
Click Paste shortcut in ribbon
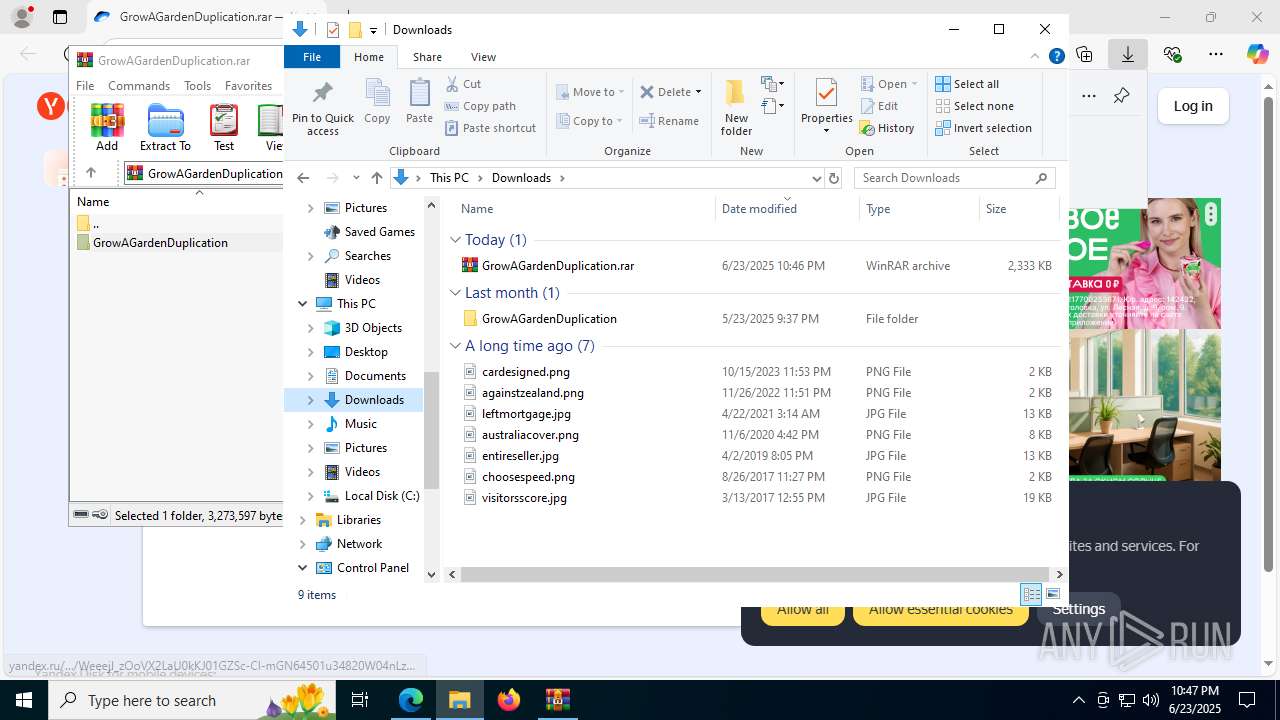point(491,128)
